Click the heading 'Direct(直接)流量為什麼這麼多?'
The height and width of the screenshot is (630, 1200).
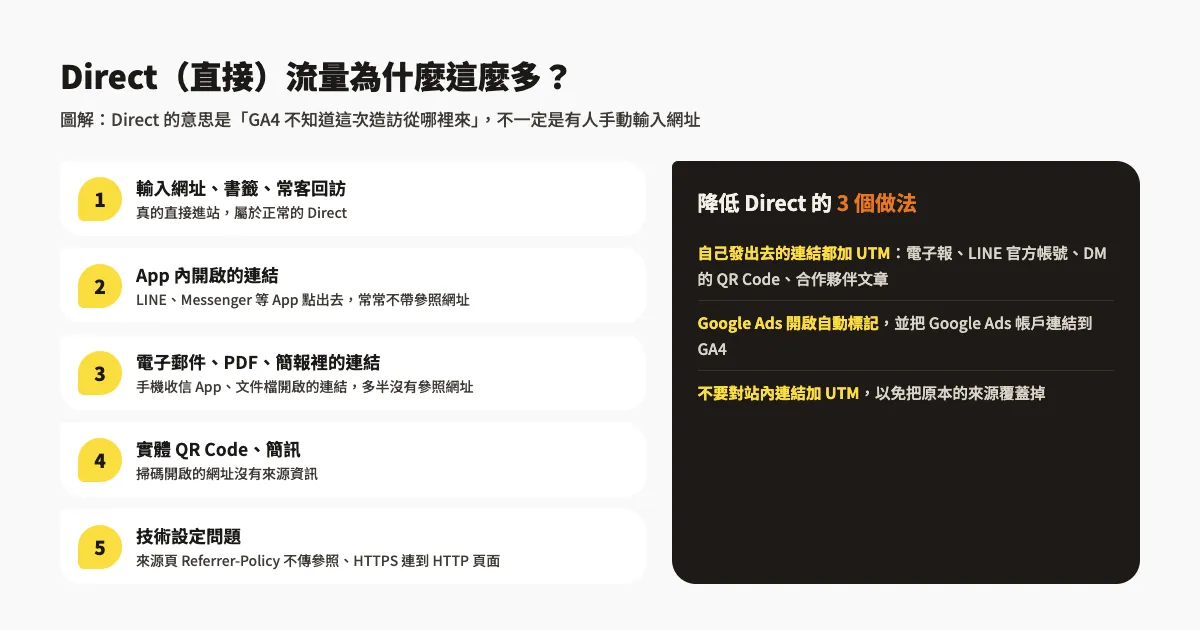315,77
